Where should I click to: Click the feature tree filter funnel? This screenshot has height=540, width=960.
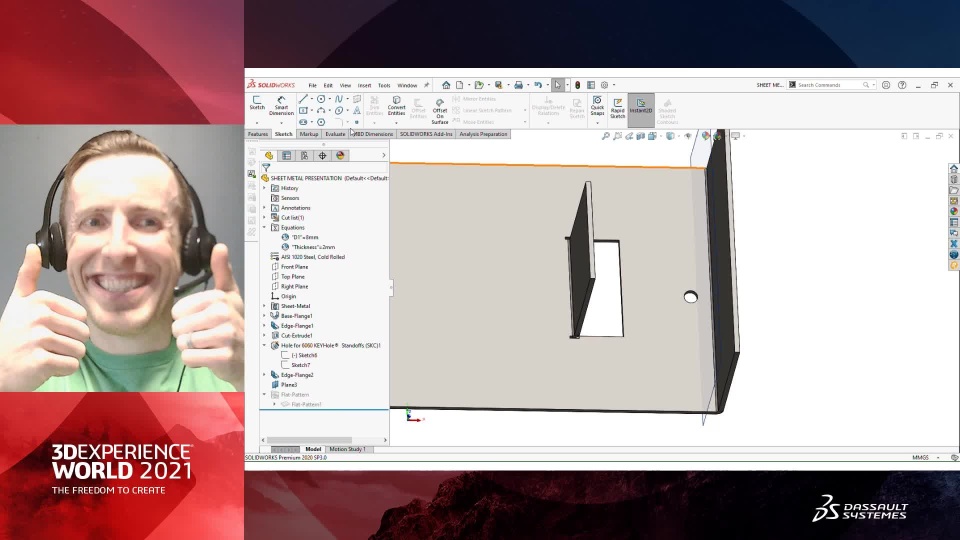point(266,167)
